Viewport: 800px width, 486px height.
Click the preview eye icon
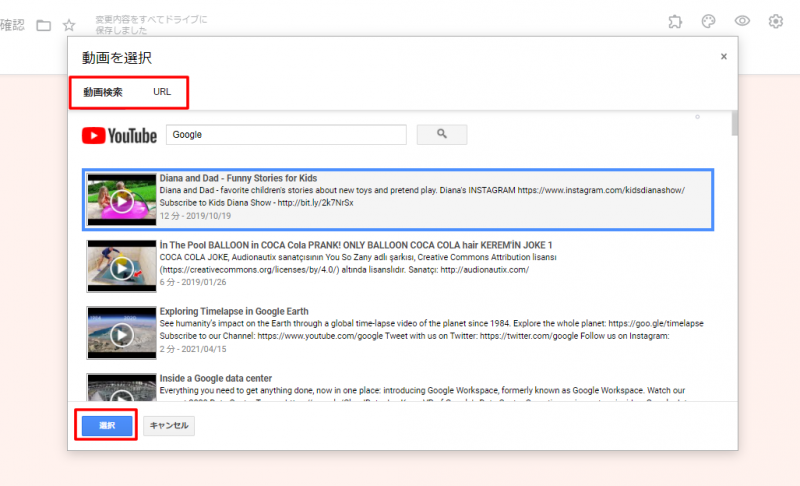(x=742, y=22)
